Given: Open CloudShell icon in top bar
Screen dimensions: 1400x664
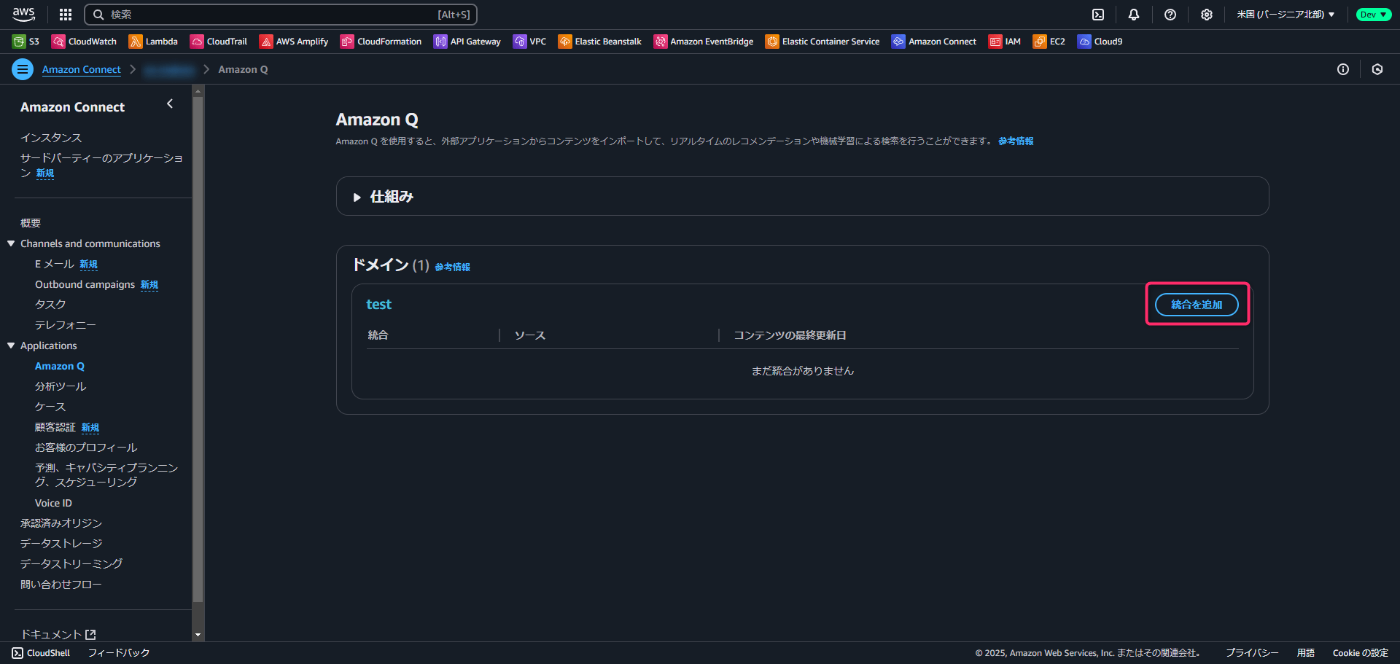Looking at the screenshot, I should click(1097, 15).
